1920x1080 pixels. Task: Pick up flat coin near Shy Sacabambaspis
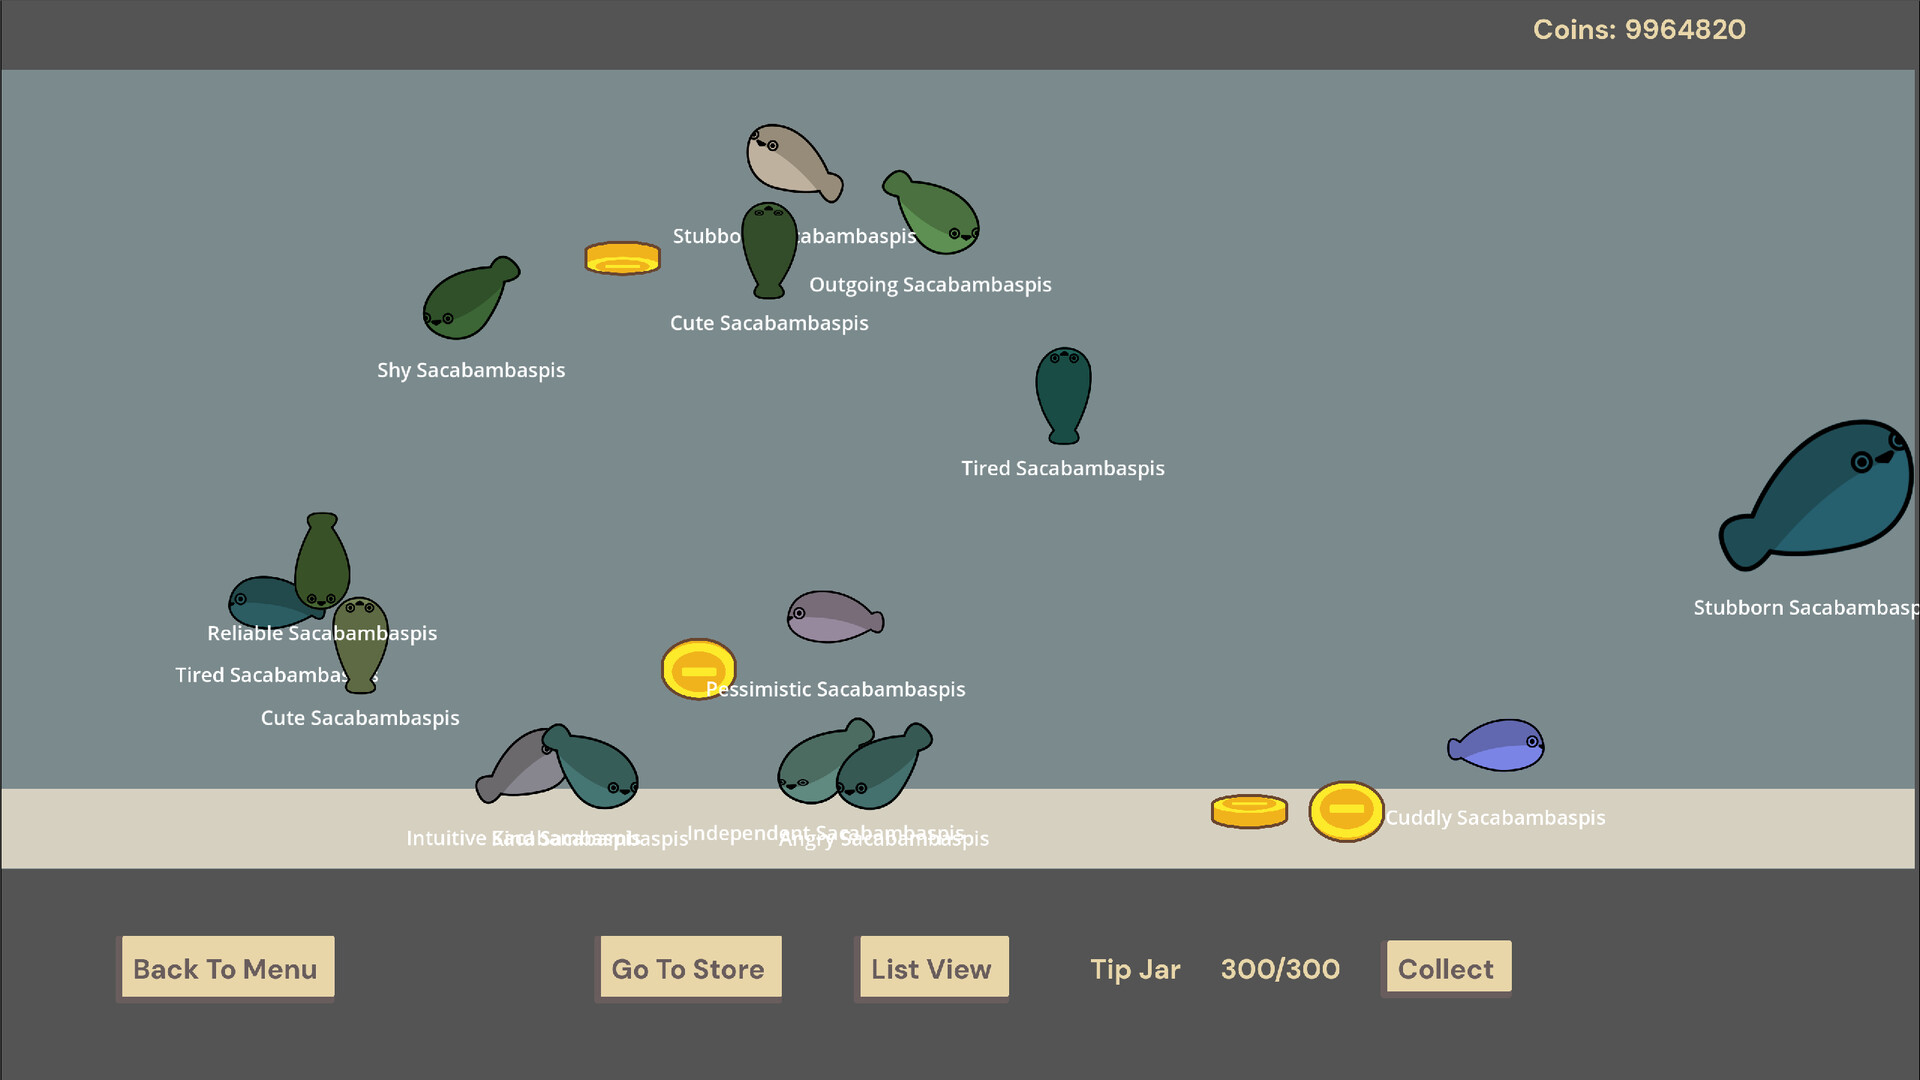tap(622, 258)
